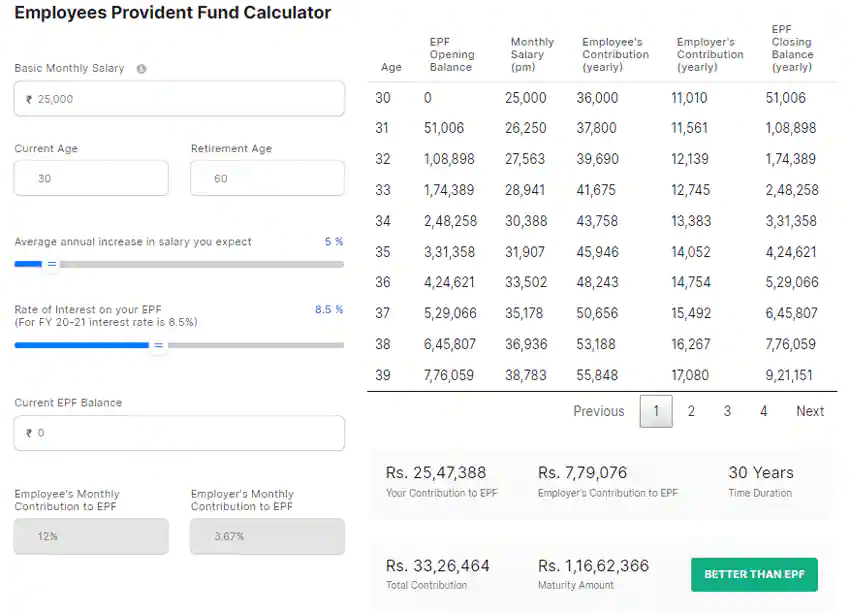Image resolution: width=850 pixels, height=613 pixels.
Task: Click the Monthly Salary column header
Action: coord(531,55)
